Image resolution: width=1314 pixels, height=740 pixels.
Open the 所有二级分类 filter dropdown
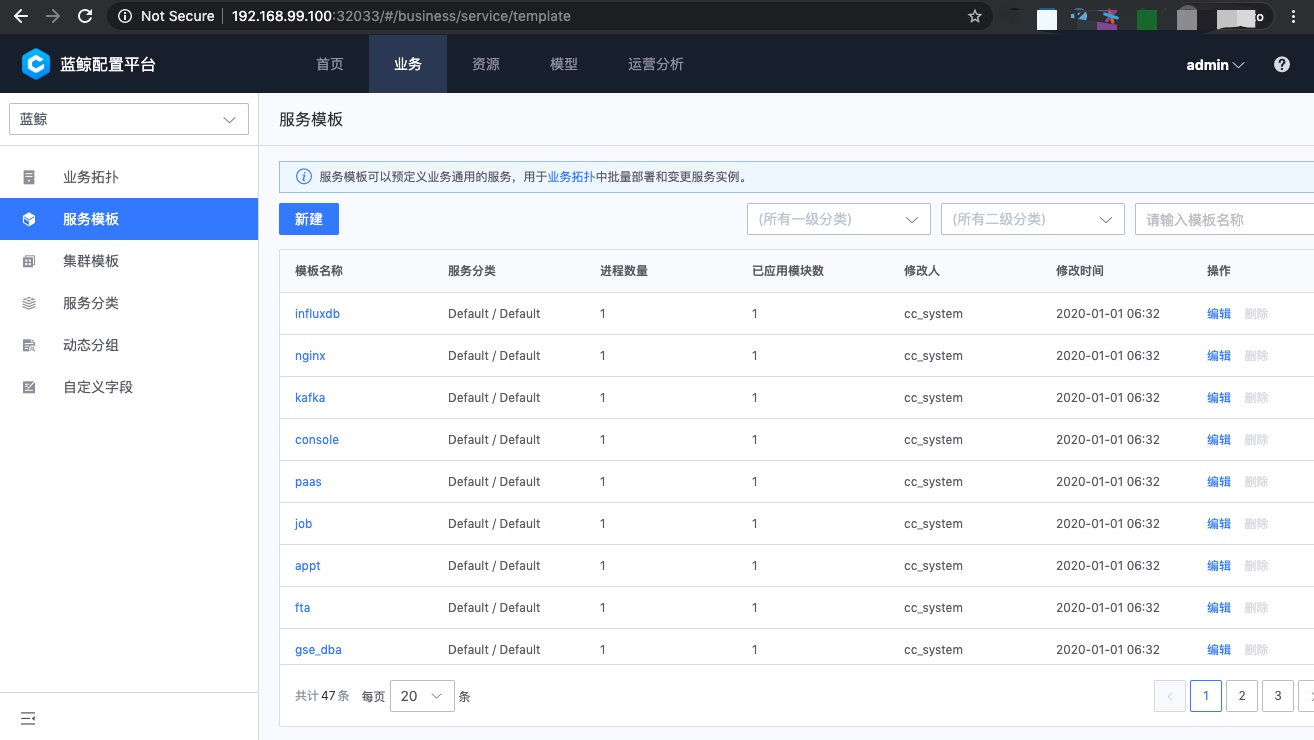(x=1033, y=219)
